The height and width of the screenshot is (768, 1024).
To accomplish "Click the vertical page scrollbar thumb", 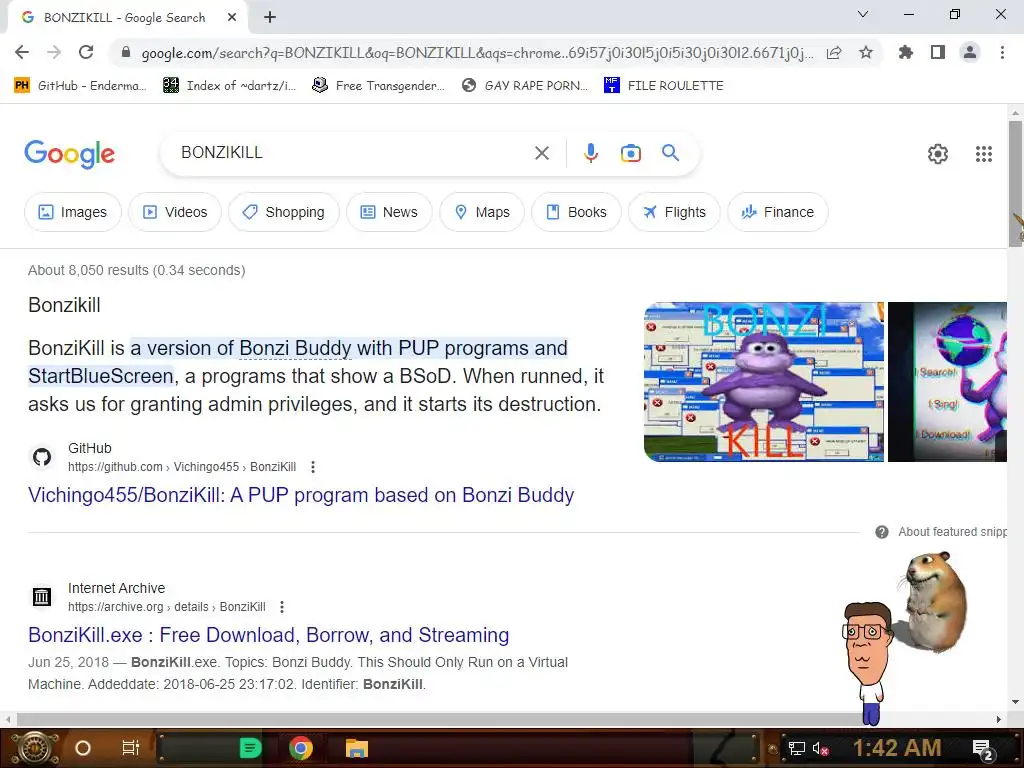I will click(1015, 183).
